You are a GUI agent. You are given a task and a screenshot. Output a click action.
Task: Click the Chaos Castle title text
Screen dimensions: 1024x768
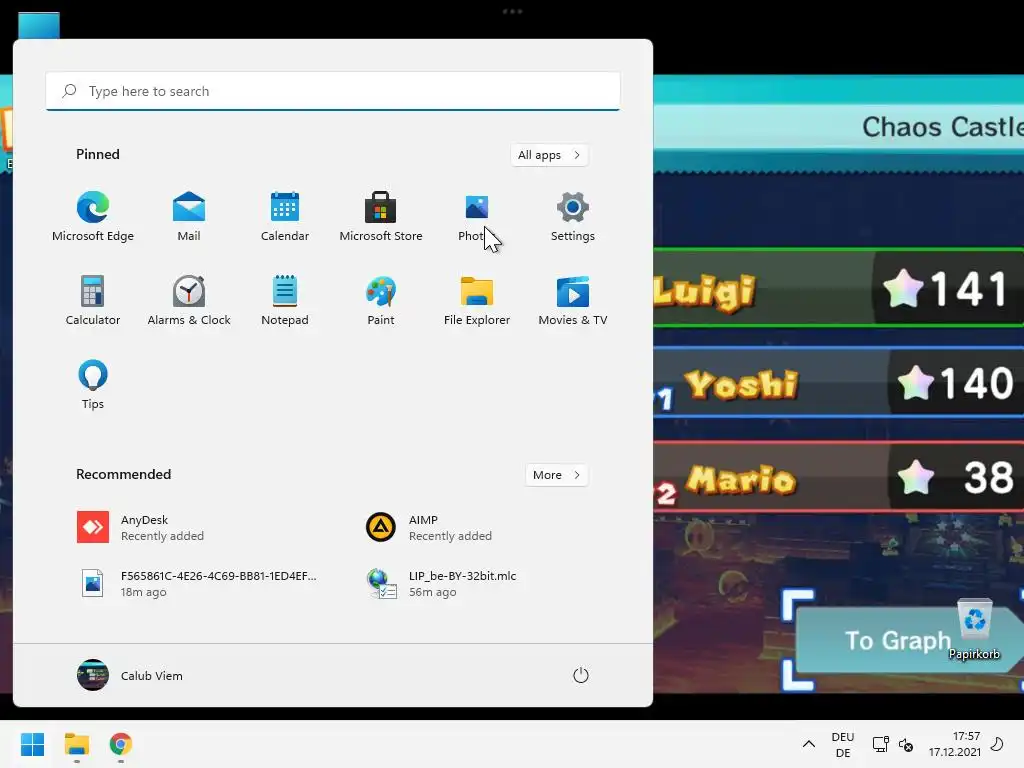click(942, 127)
